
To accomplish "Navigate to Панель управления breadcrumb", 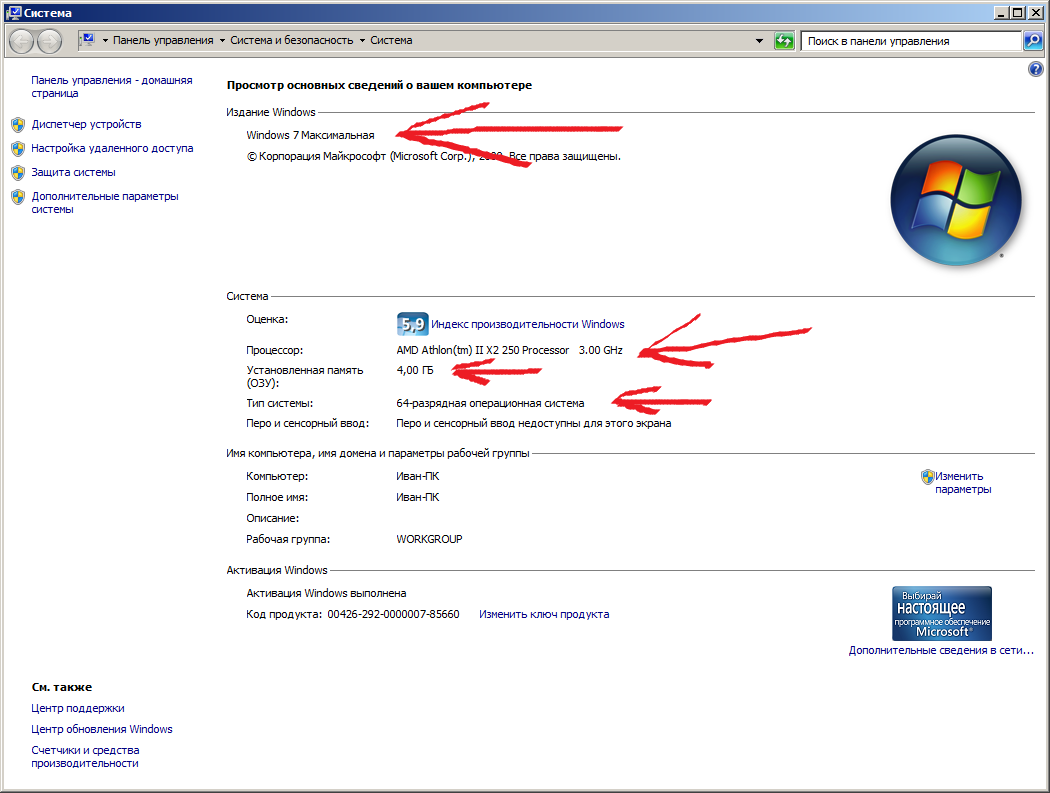I will [163, 40].
